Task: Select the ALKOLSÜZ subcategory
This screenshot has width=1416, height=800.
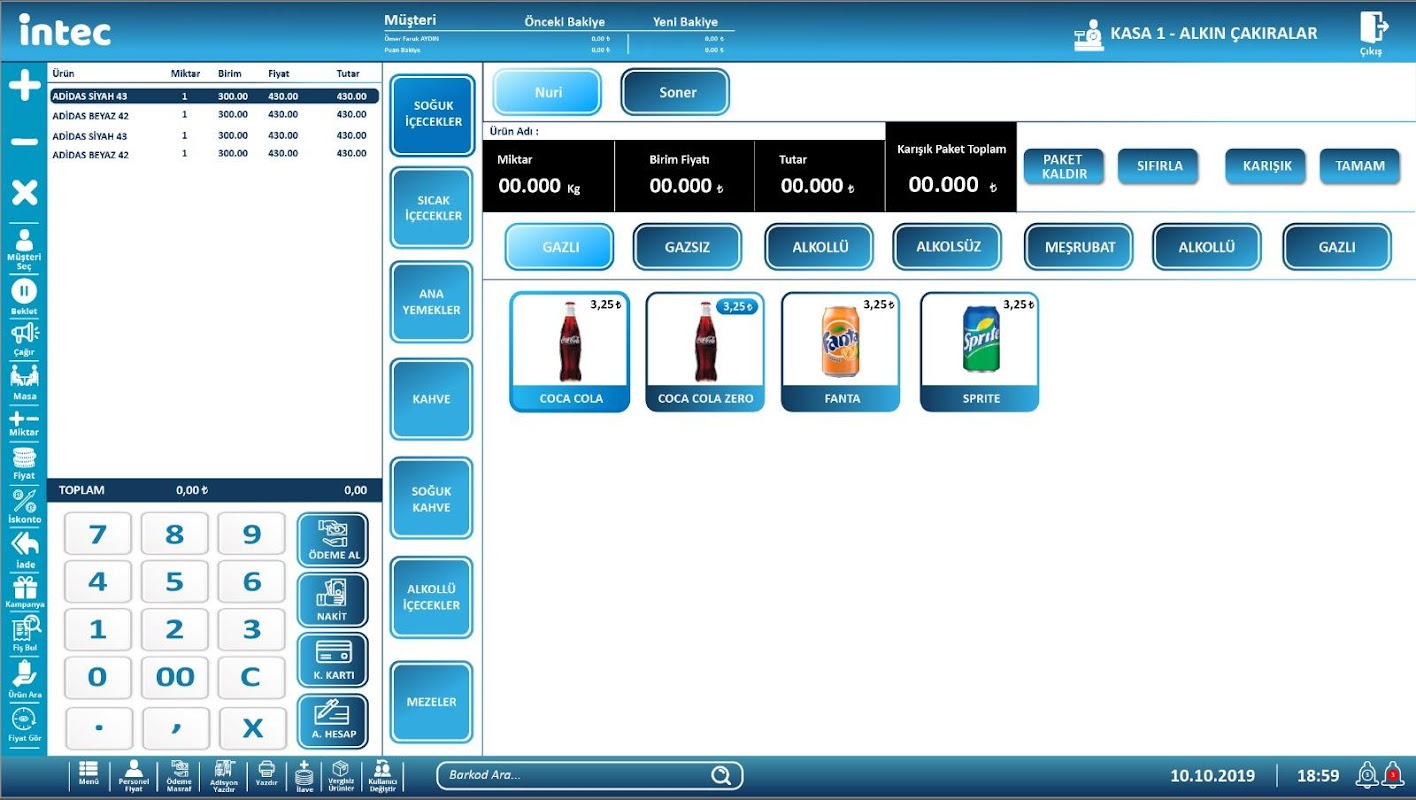Action: (x=947, y=247)
